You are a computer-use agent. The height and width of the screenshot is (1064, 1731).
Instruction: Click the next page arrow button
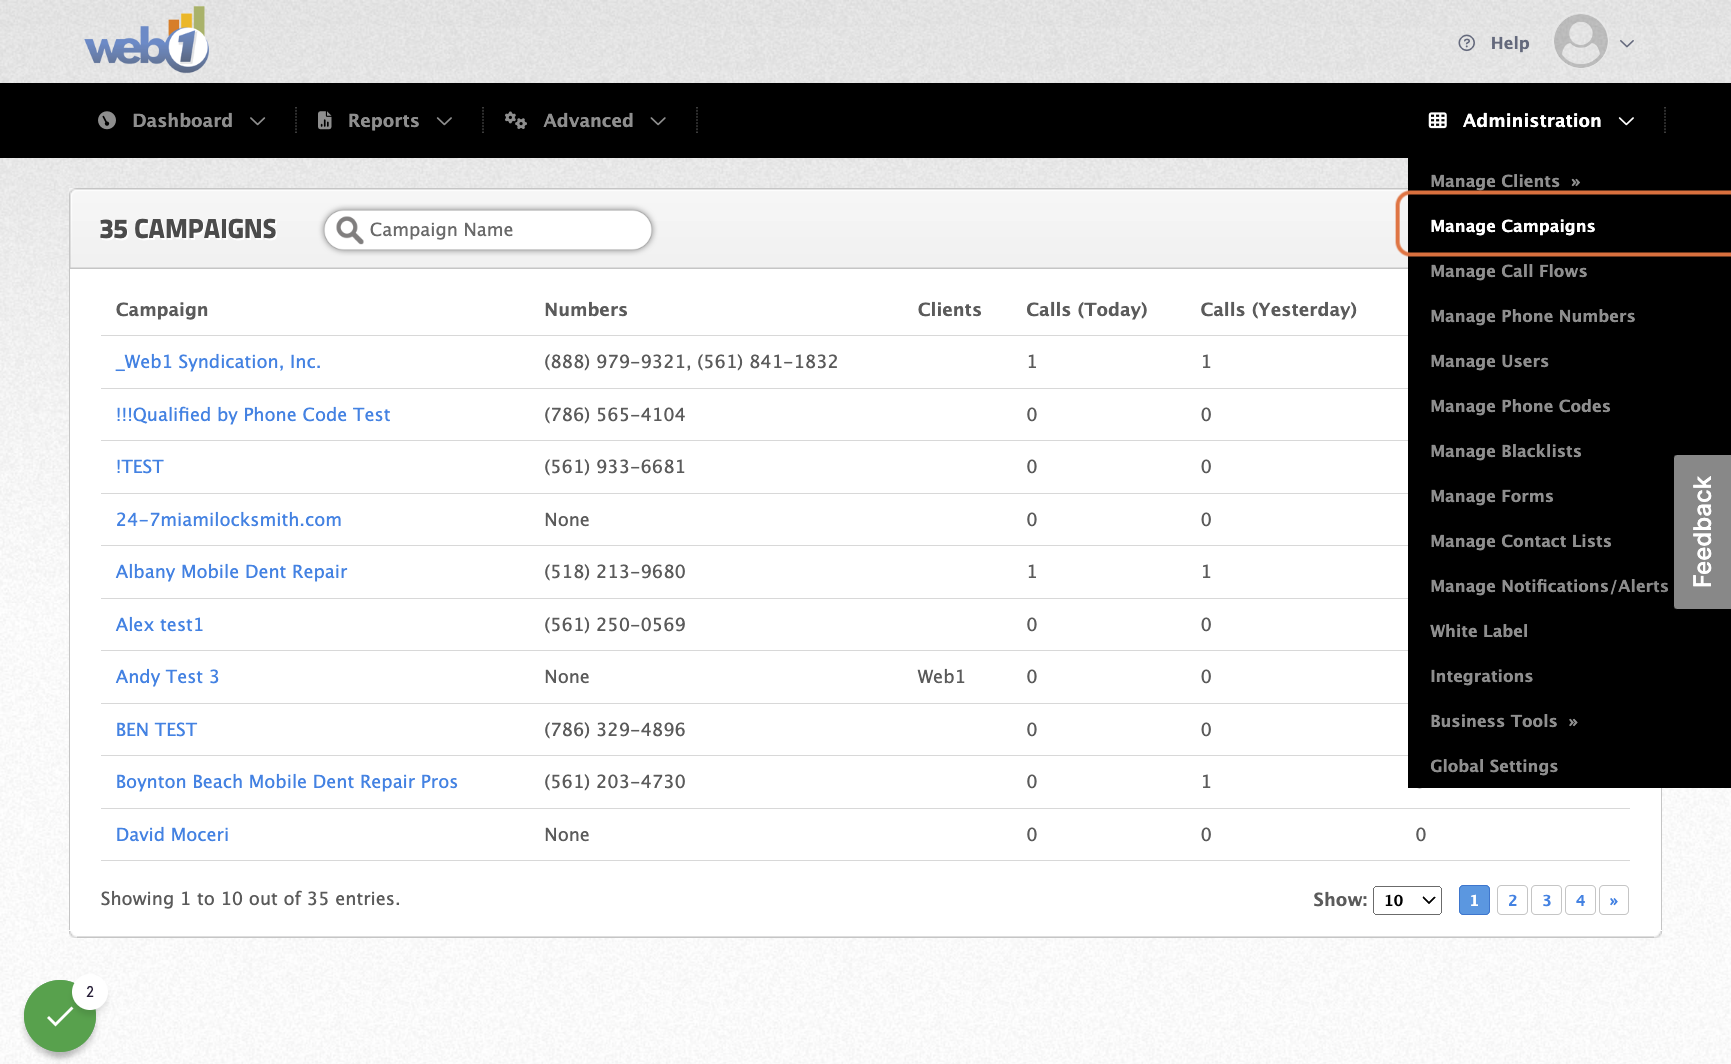[1614, 900]
